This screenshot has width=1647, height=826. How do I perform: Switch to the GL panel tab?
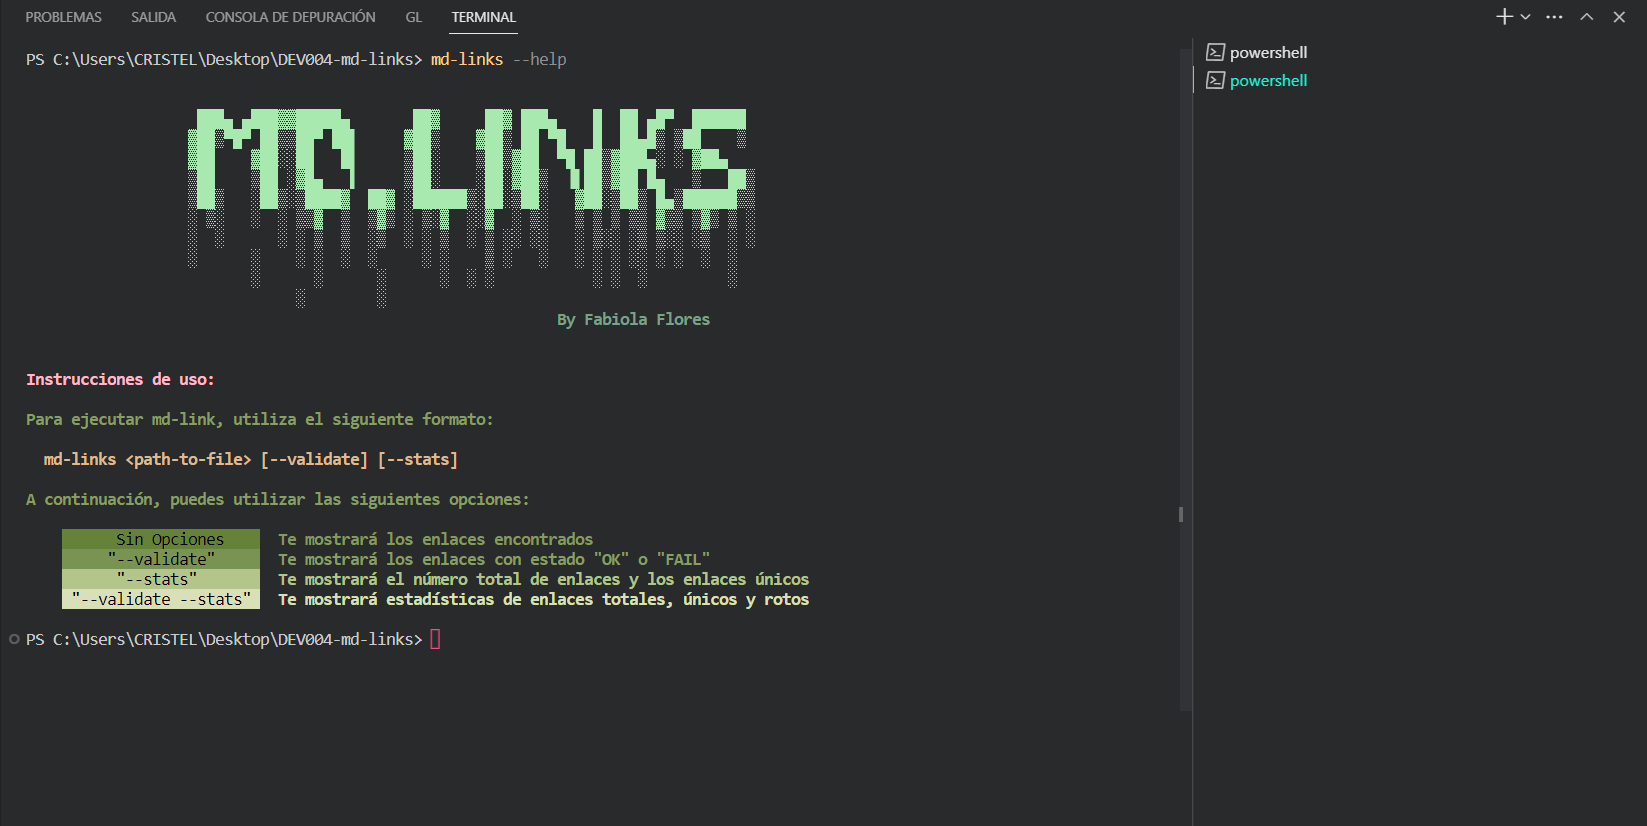click(413, 17)
